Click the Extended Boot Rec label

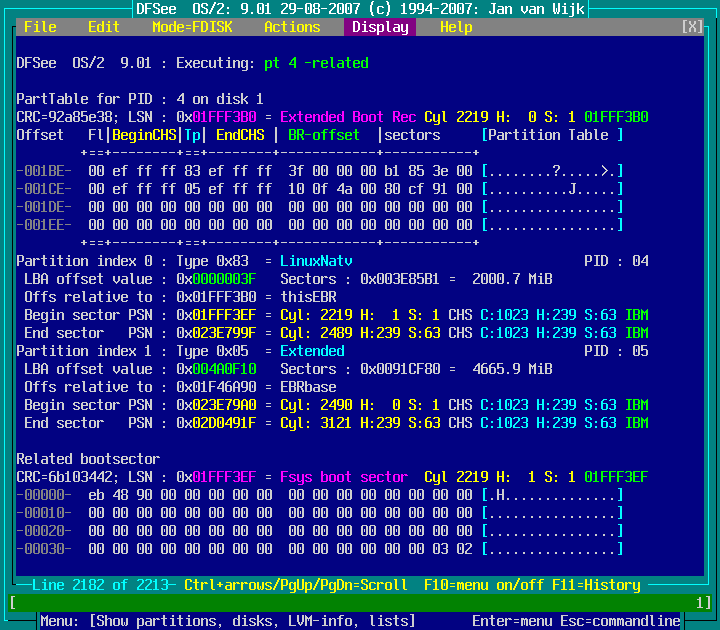coord(348,117)
